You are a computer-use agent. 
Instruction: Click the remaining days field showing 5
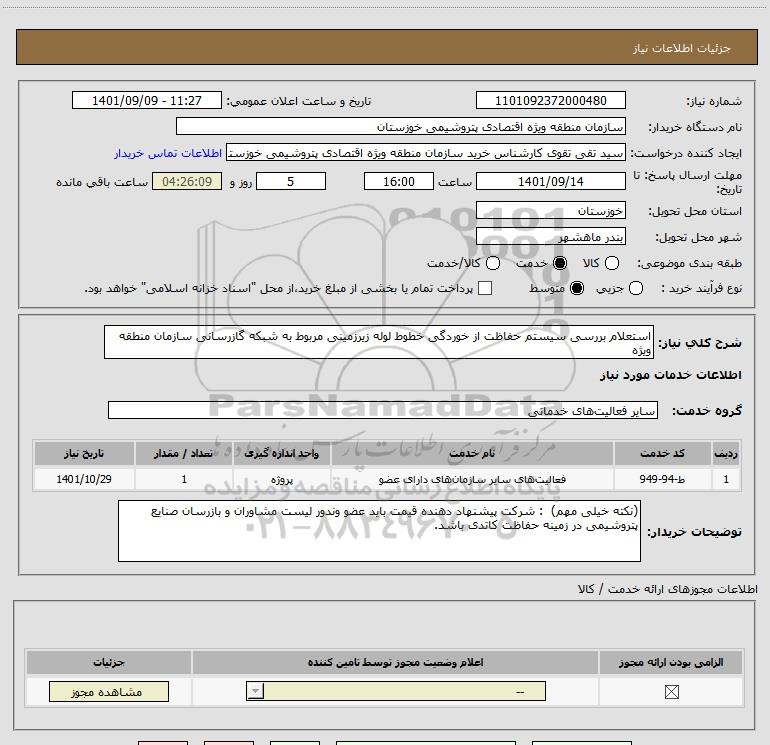pyautogui.click(x=291, y=181)
